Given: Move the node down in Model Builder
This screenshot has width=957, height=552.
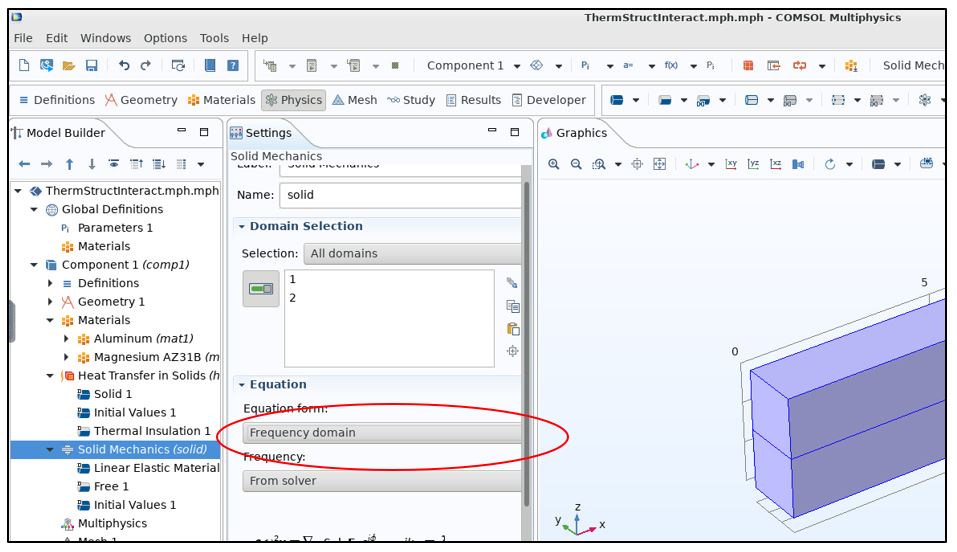Looking at the screenshot, I should click(92, 164).
